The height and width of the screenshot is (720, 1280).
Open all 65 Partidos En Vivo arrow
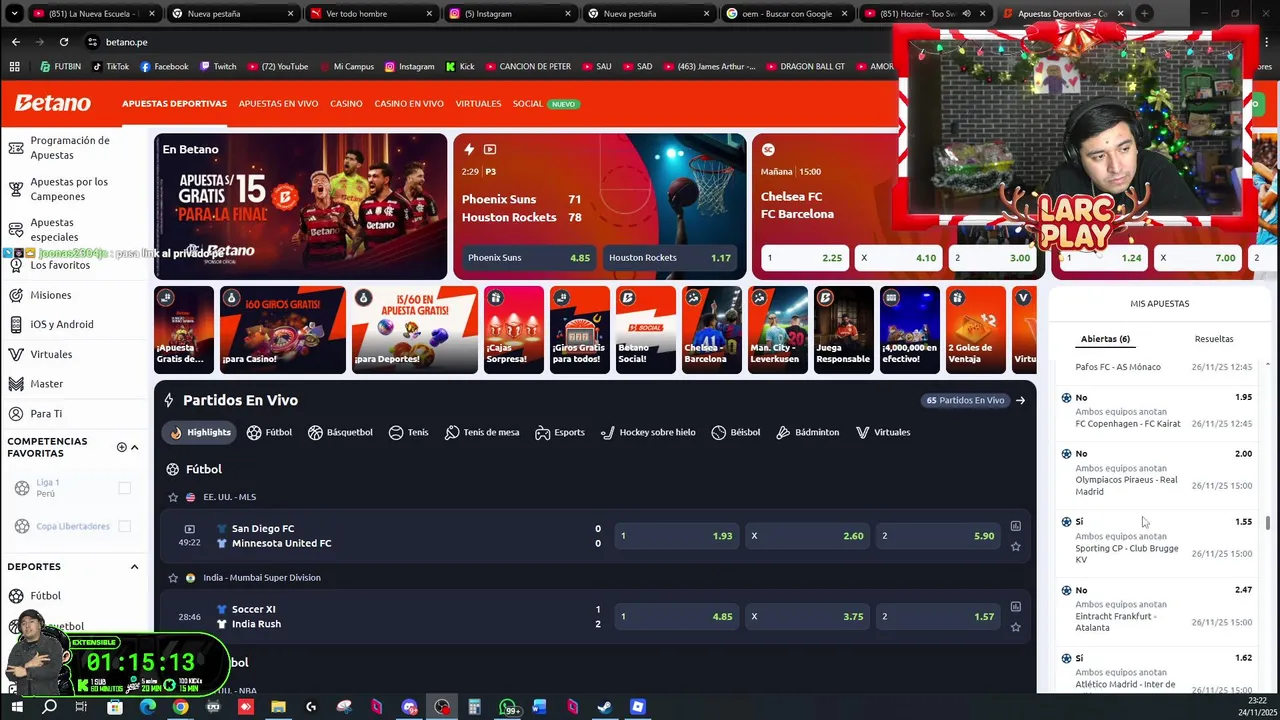point(1020,400)
